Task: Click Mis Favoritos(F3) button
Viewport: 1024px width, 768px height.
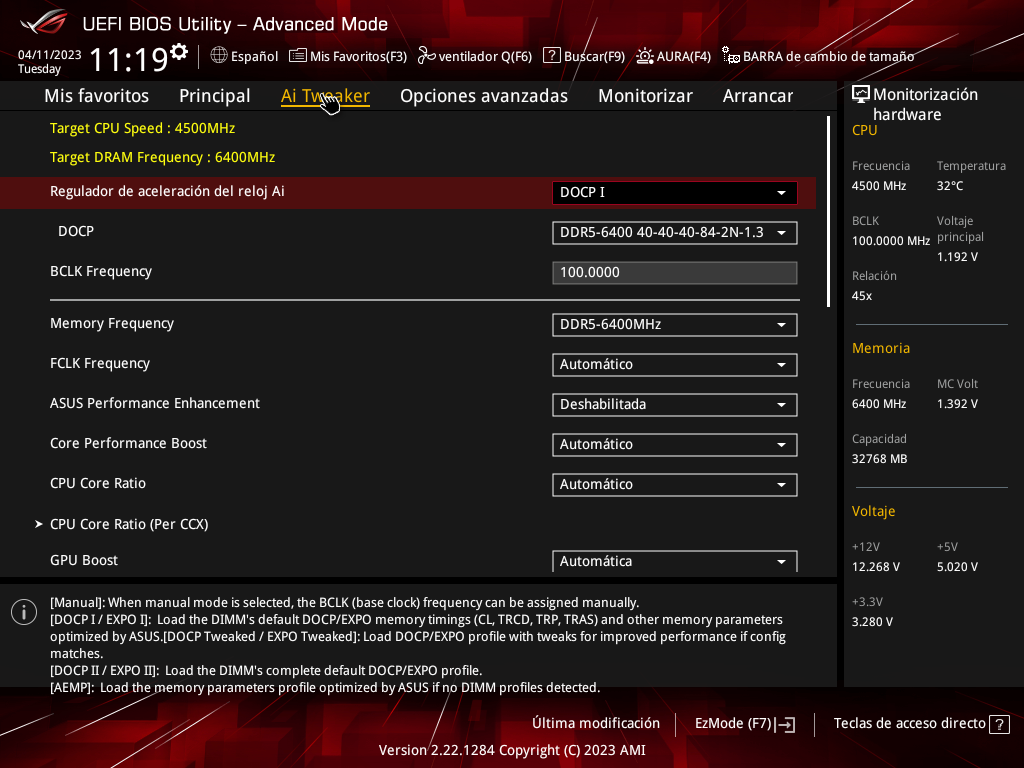Action: (x=348, y=56)
